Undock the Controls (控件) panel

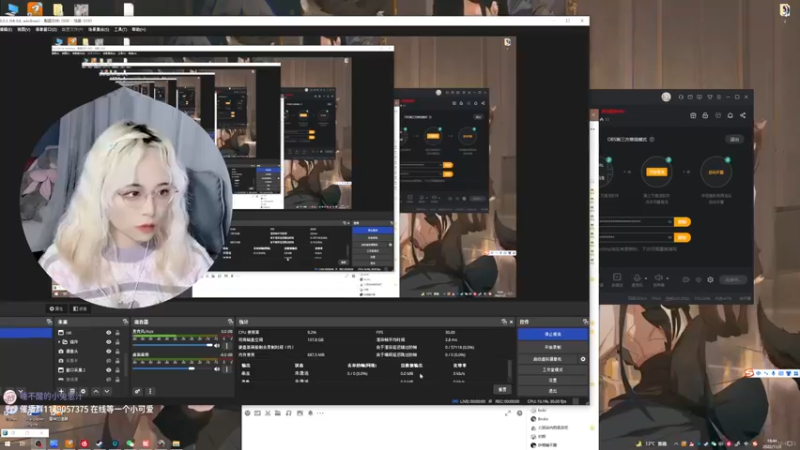[x=585, y=322]
